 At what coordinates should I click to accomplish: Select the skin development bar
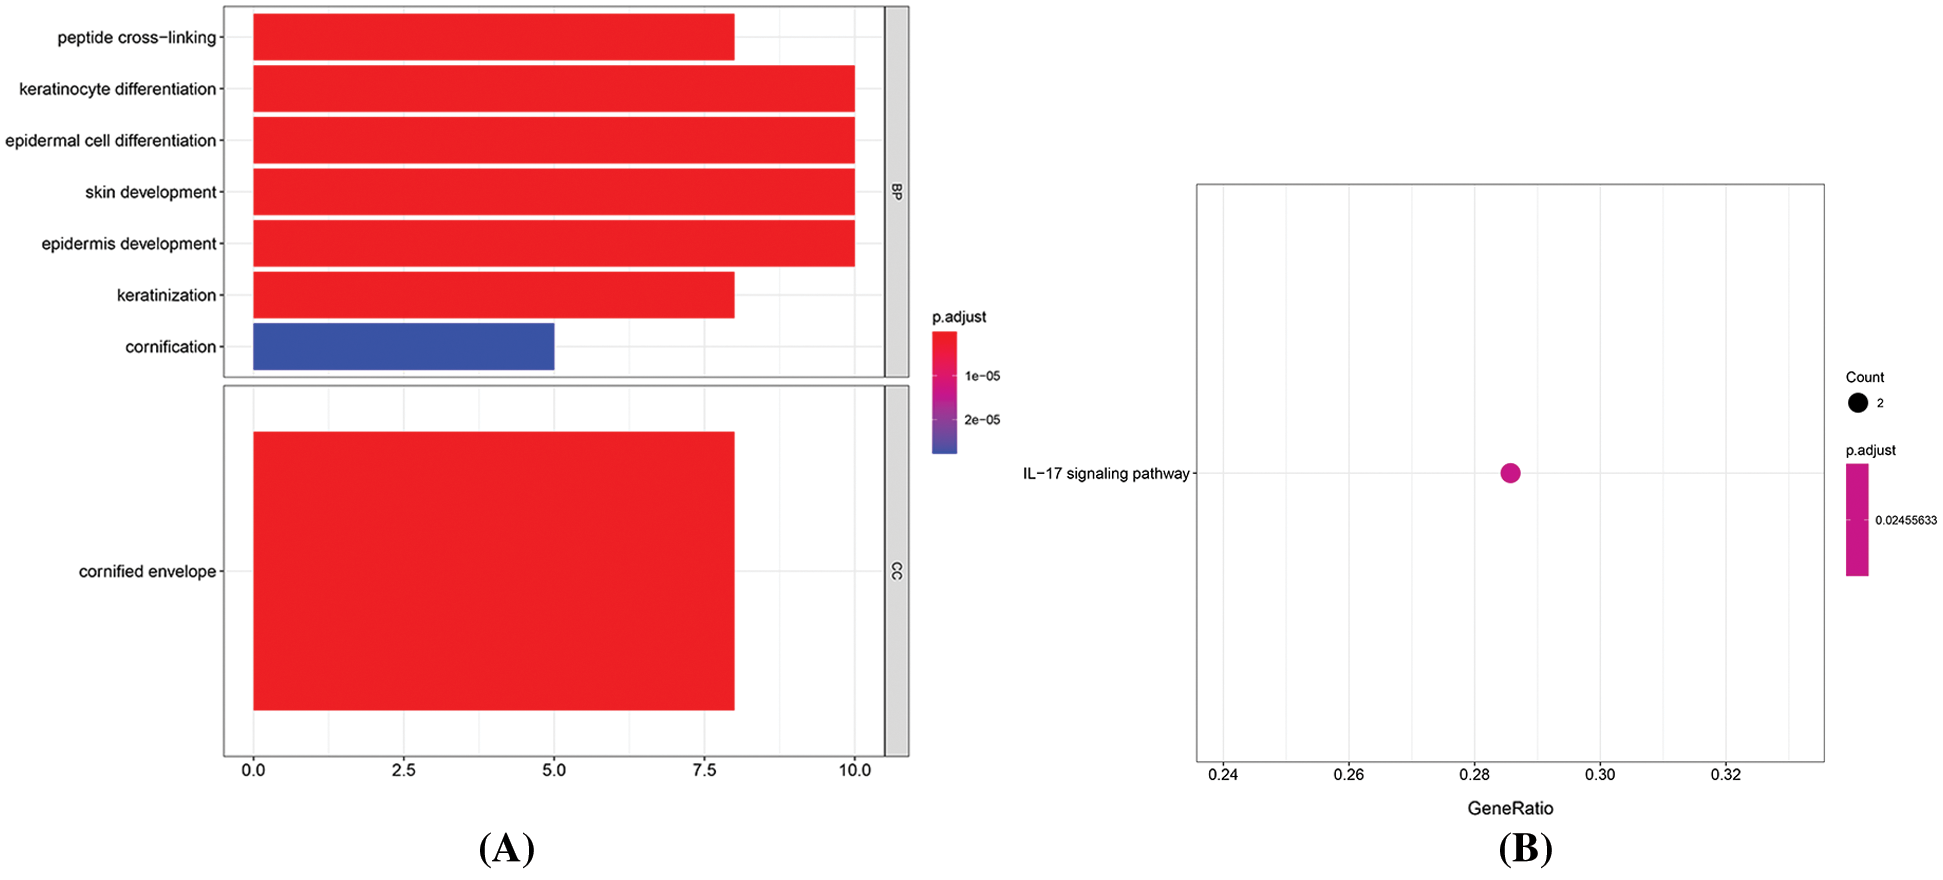point(553,192)
